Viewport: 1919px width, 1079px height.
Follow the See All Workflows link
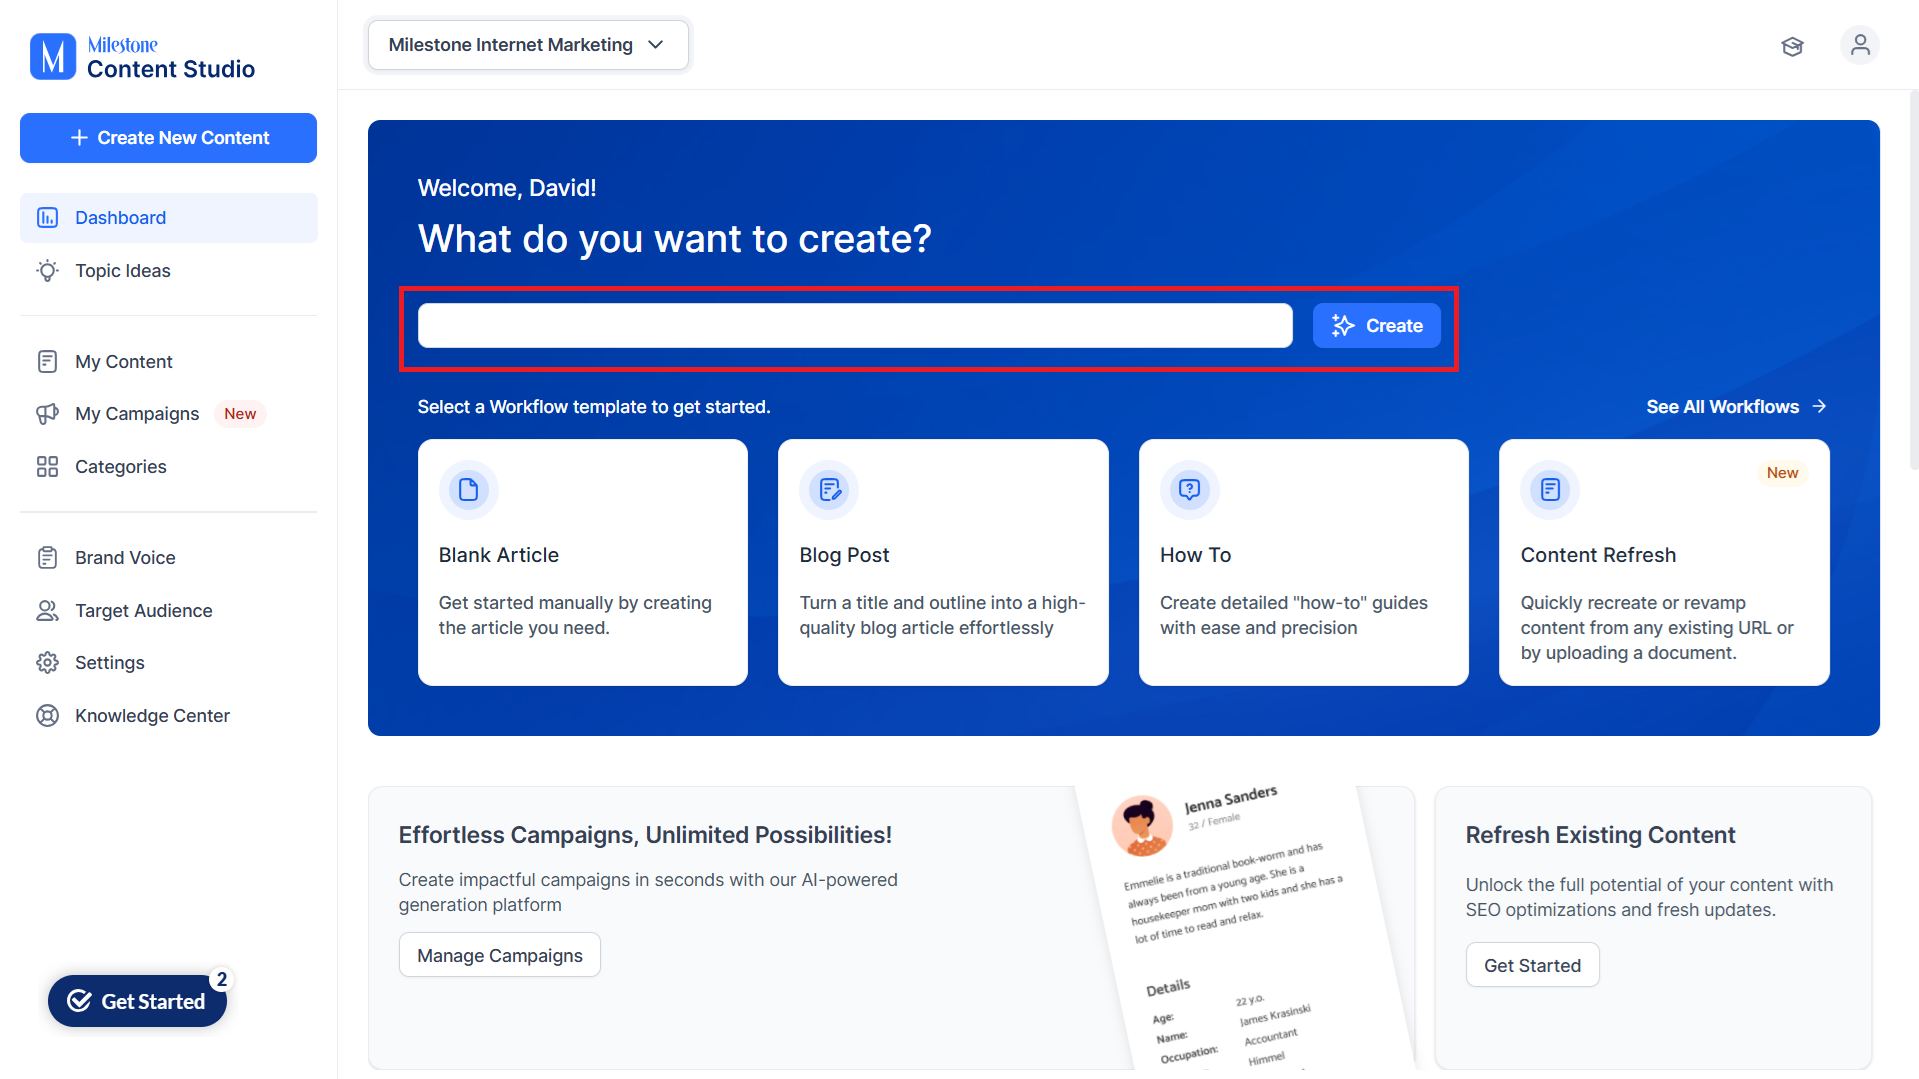click(x=1736, y=407)
